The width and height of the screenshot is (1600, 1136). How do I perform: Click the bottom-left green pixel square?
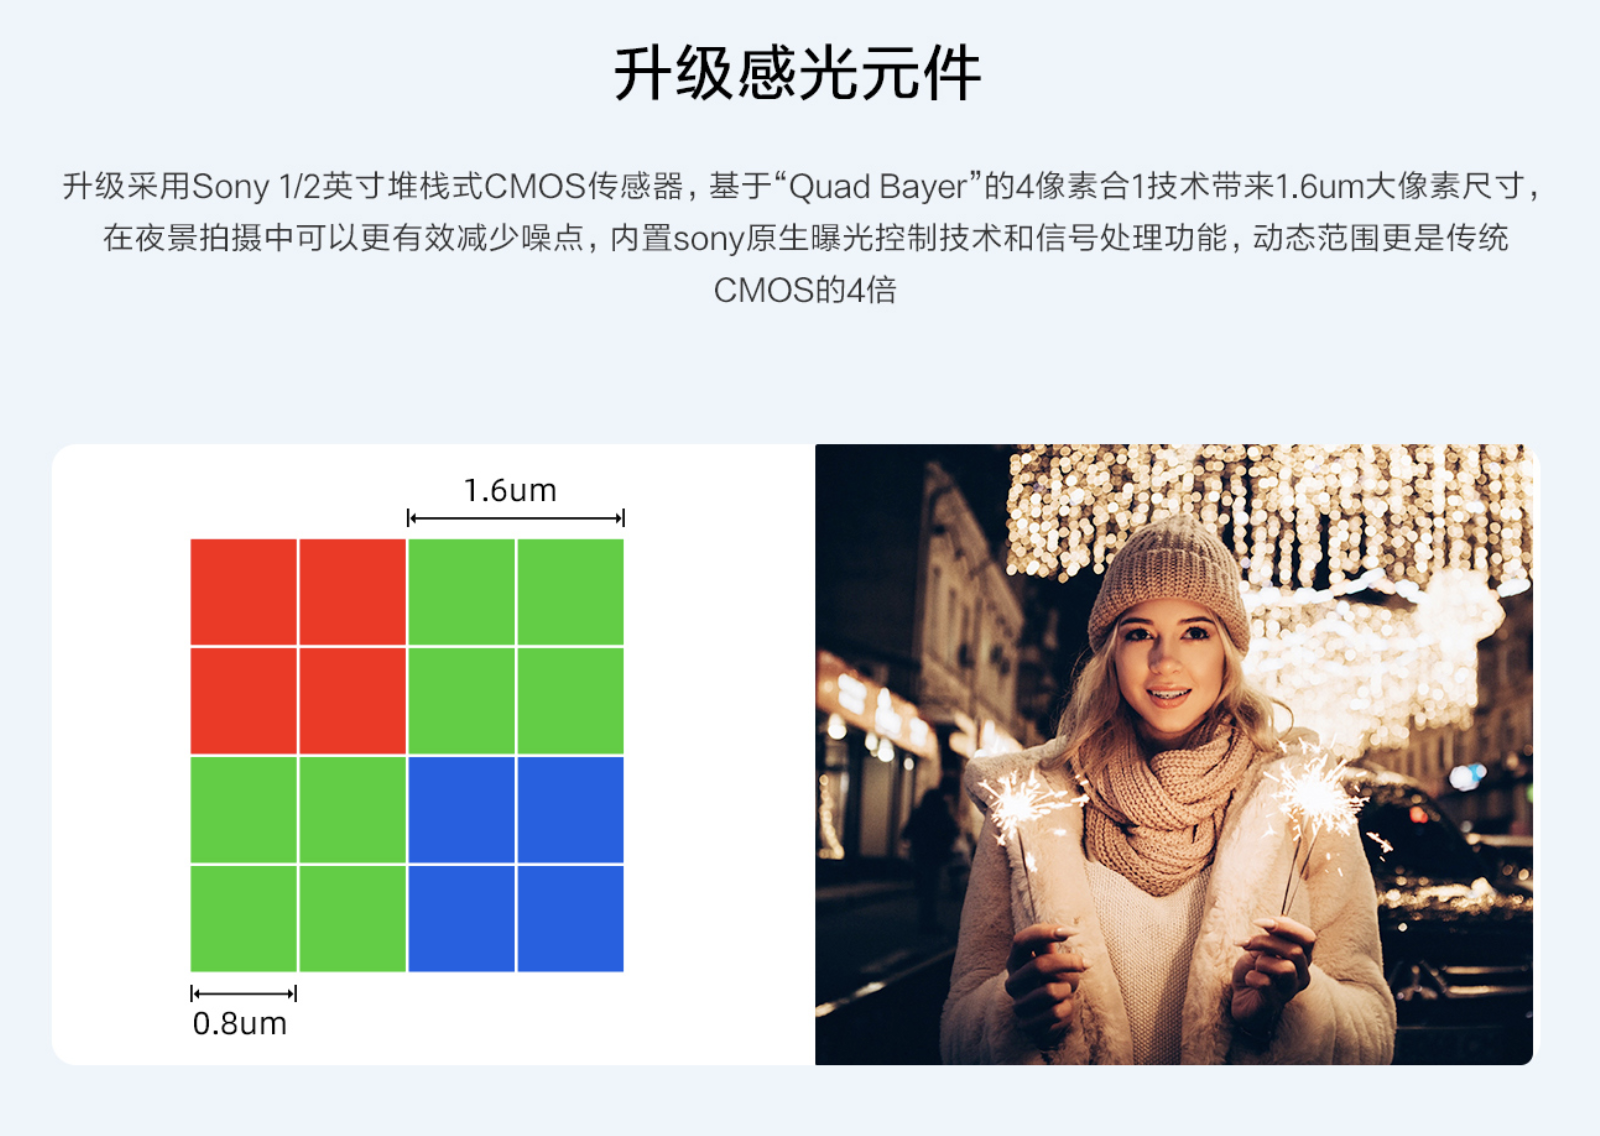coord(243,919)
